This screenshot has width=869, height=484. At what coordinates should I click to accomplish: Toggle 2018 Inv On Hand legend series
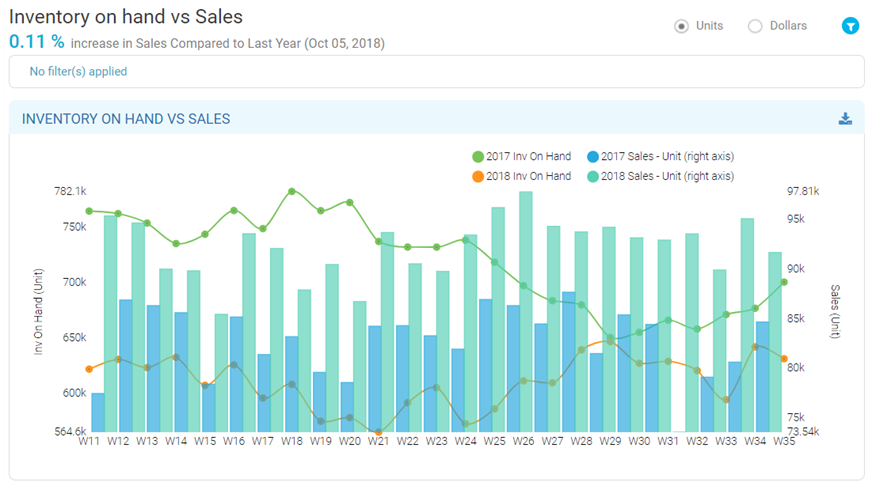522,176
